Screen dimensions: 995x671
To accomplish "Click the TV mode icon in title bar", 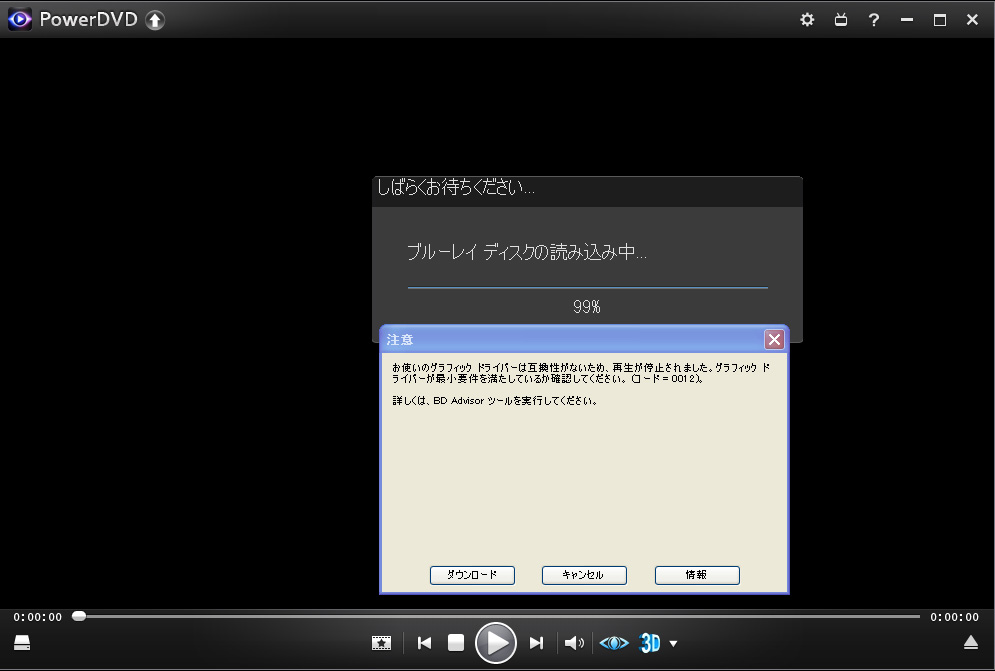I will coord(841,20).
